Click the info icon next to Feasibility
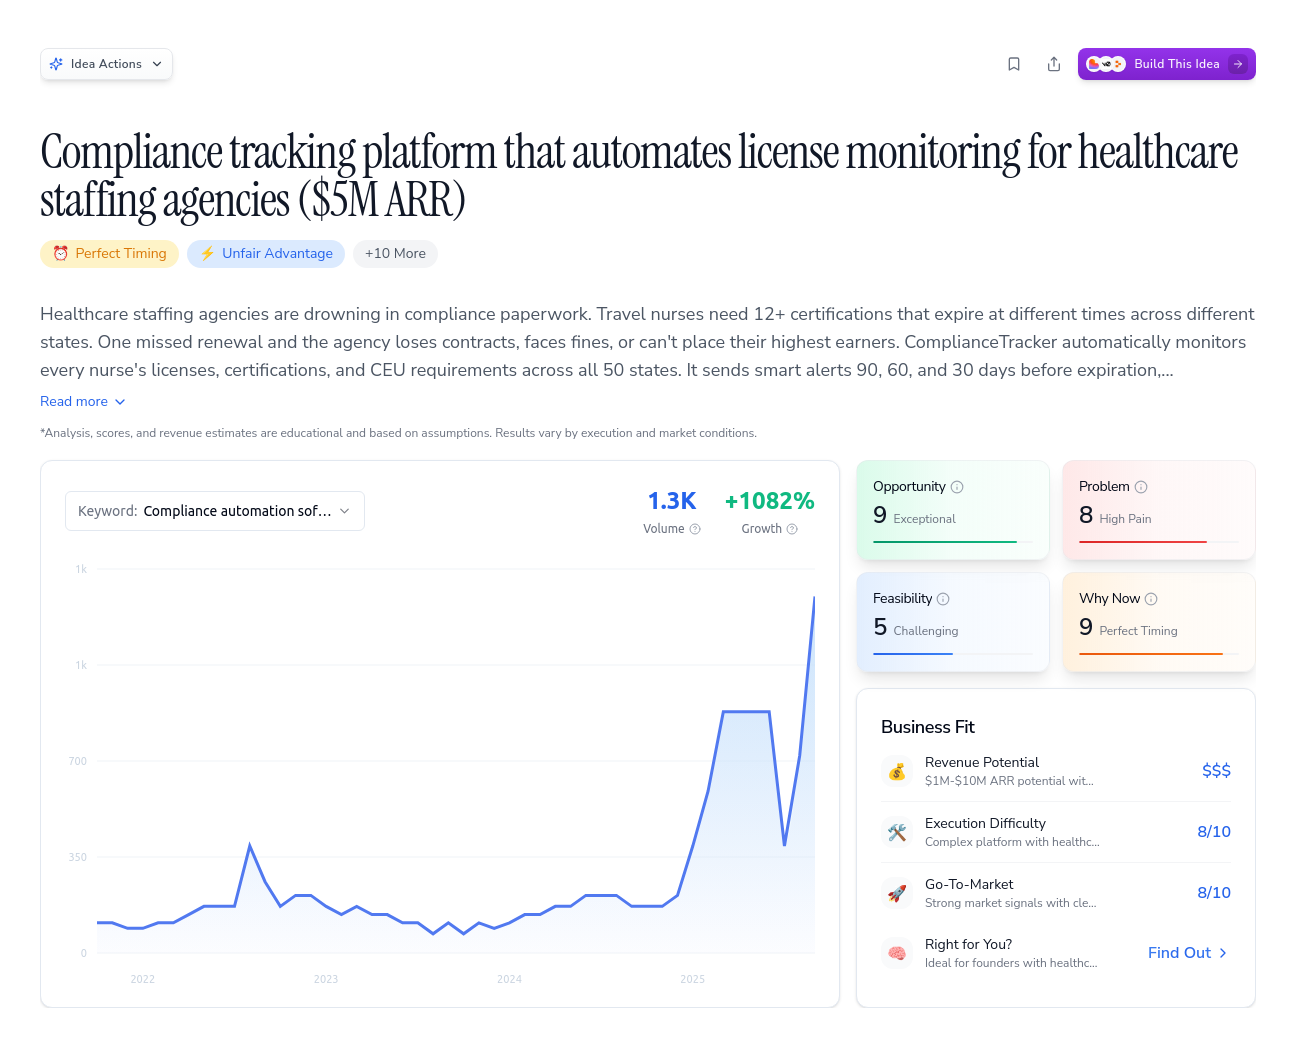The image size is (1296, 1048). [x=943, y=599]
